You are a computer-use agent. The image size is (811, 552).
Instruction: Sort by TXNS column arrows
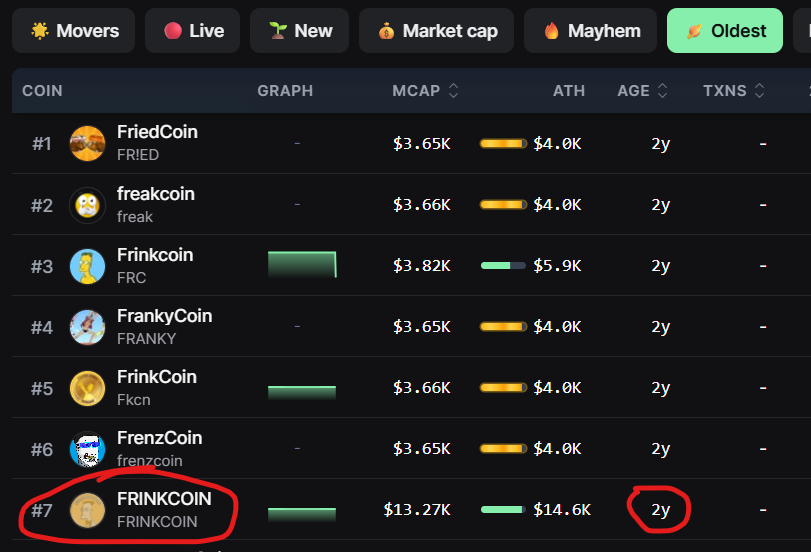(760, 91)
